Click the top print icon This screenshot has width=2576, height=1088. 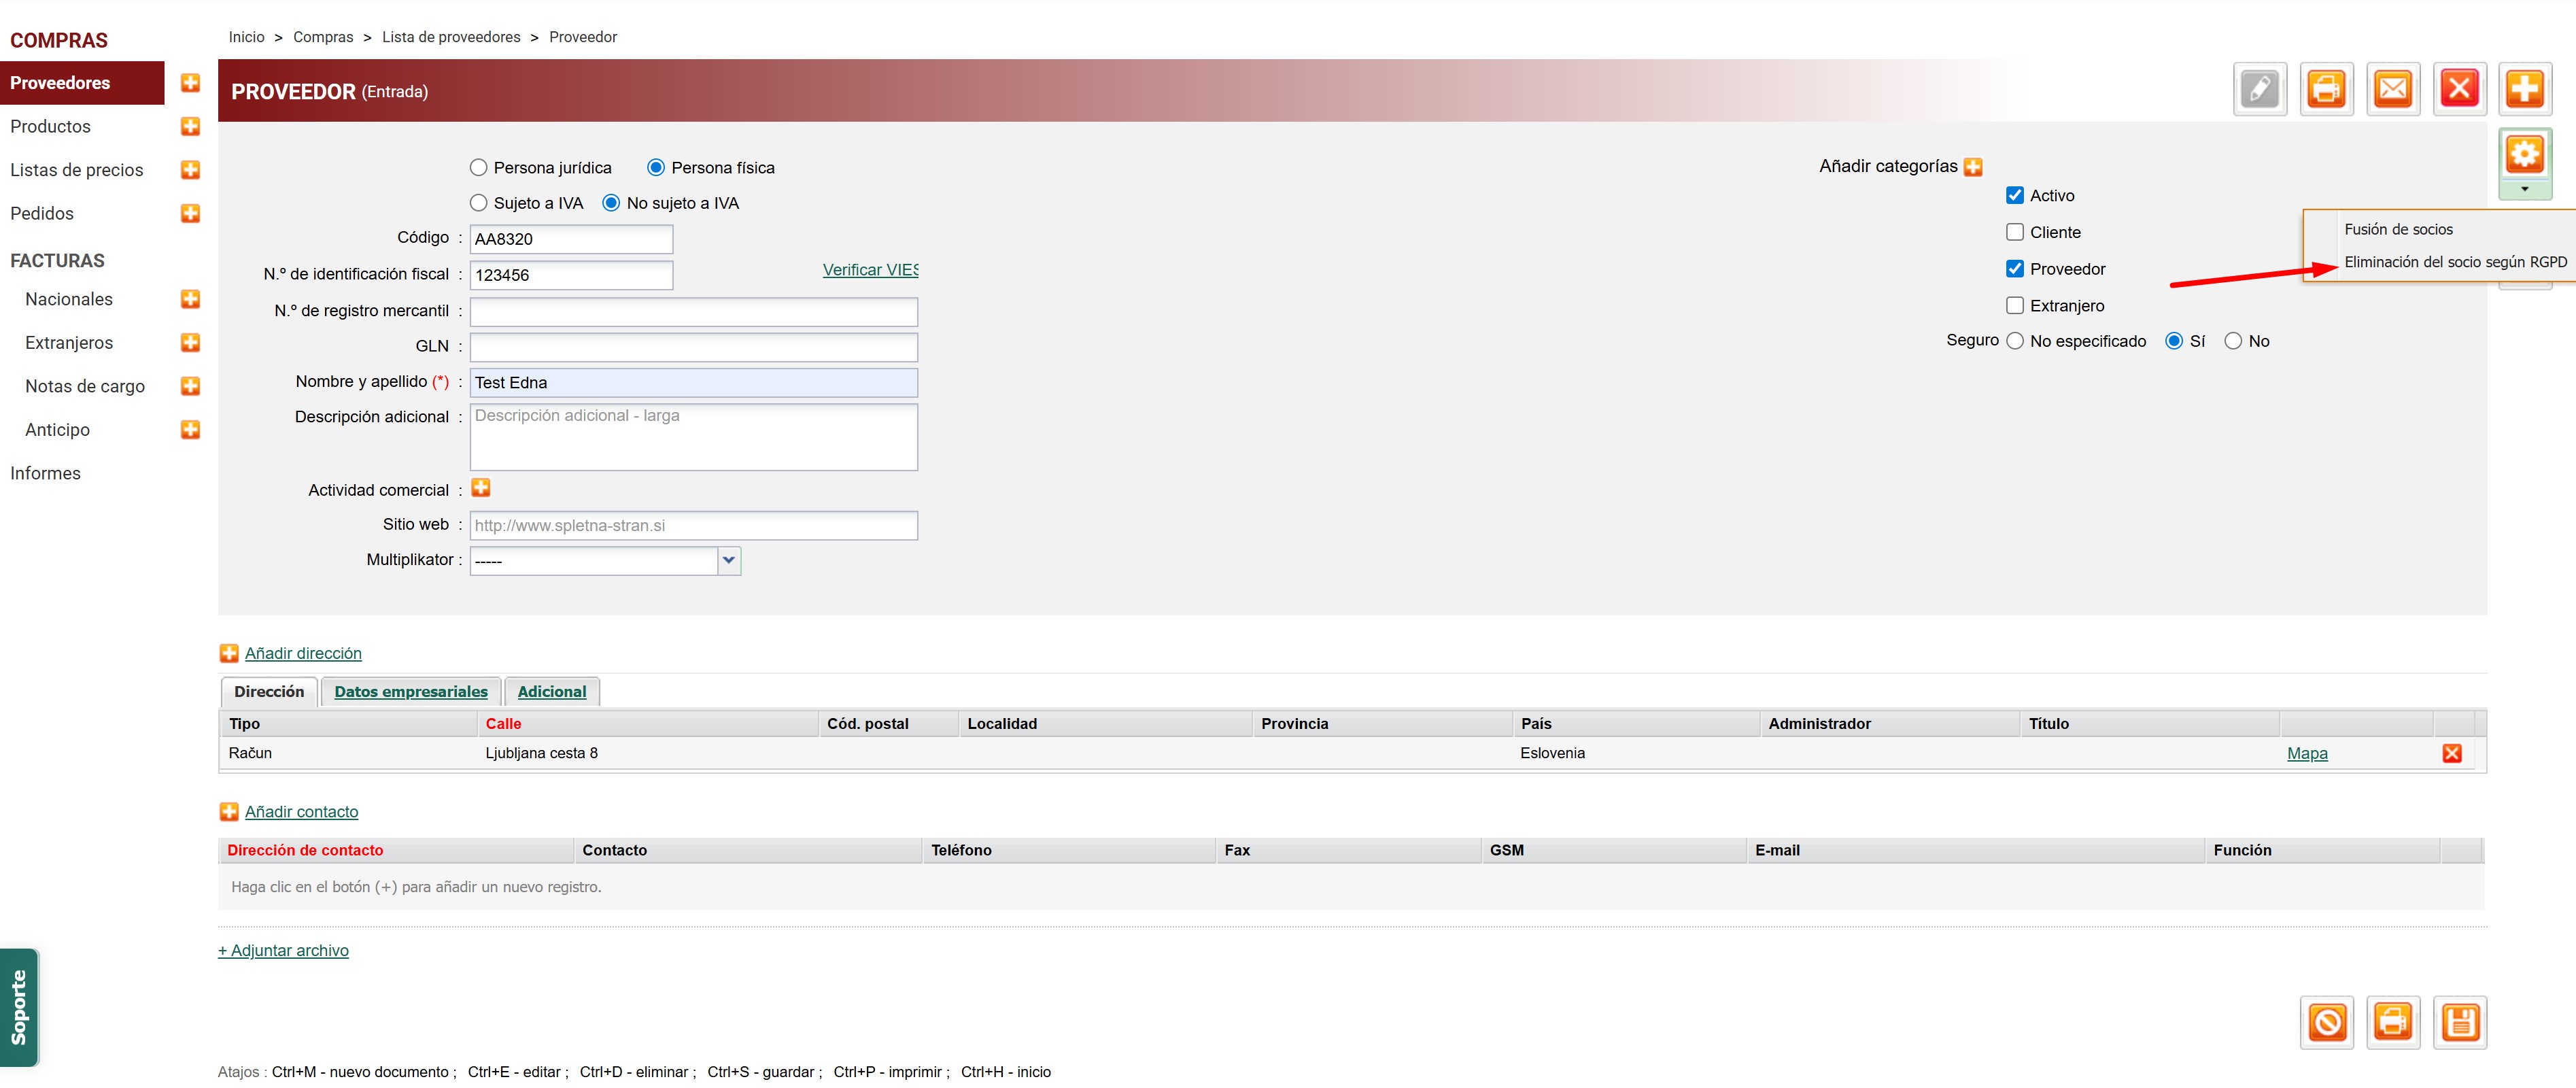2326,90
